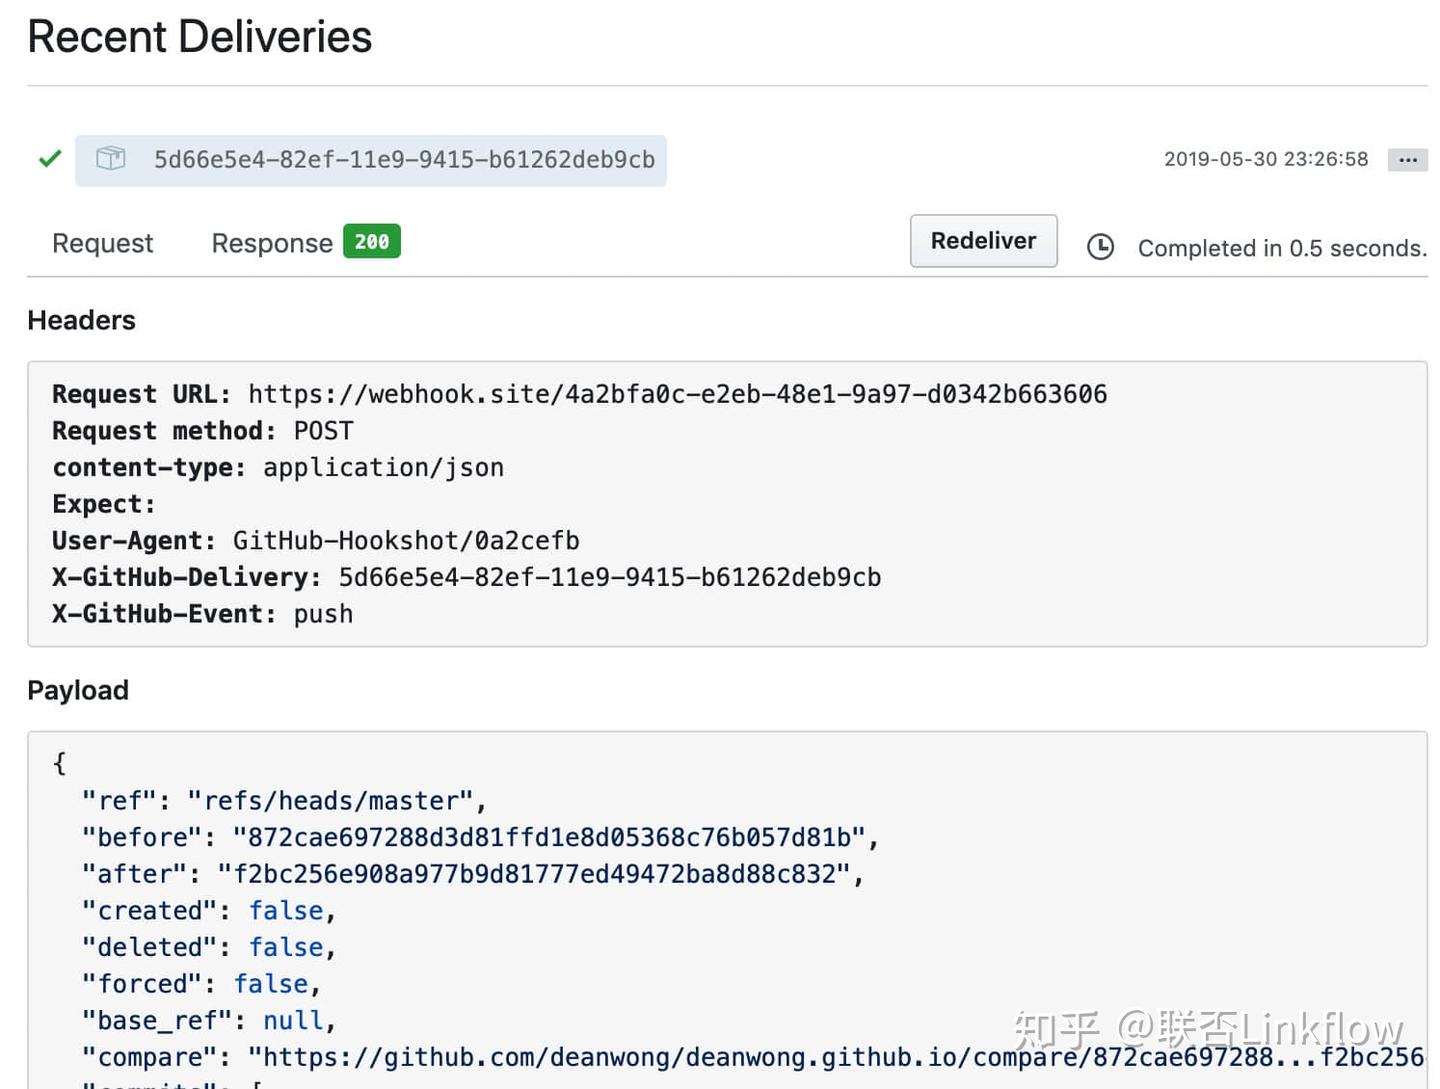Expand the ellipsis menu beside the timestamp

point(1407,160)
